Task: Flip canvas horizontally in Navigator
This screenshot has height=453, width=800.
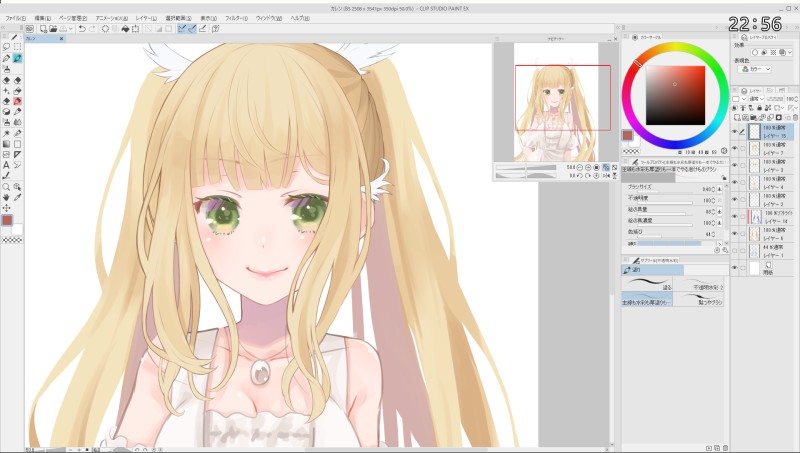Action: (x=607, y=175)
